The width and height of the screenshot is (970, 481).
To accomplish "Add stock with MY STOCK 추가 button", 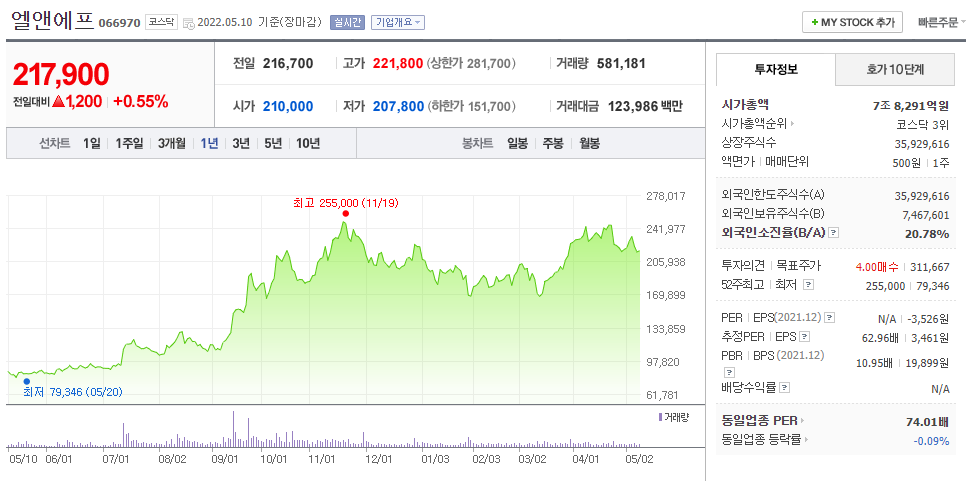I will (x=852, y=22).
